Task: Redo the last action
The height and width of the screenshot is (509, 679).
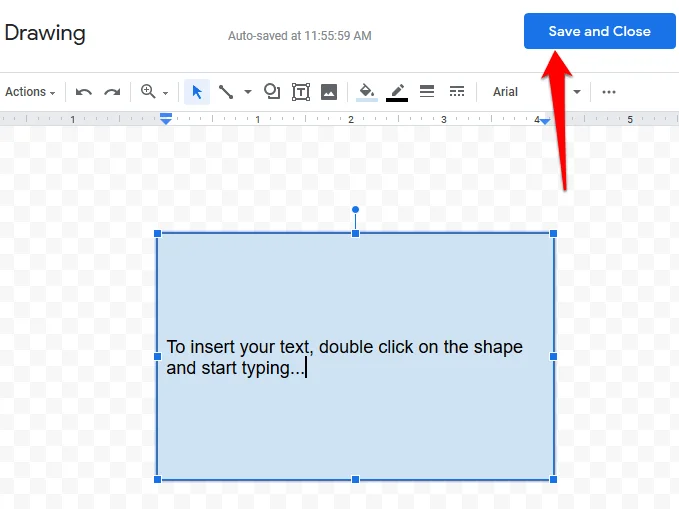Action: [112, 92]
